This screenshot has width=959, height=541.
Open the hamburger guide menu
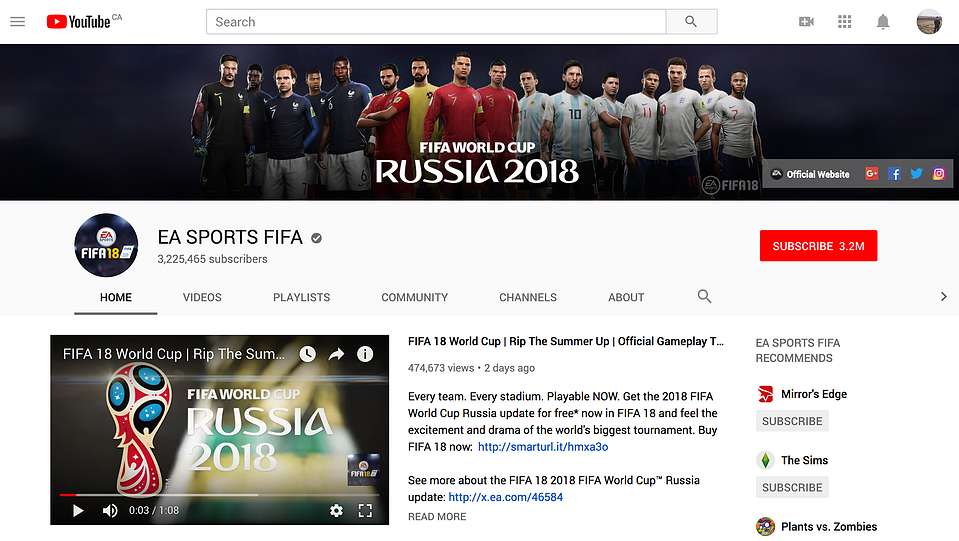pos(18,22)
